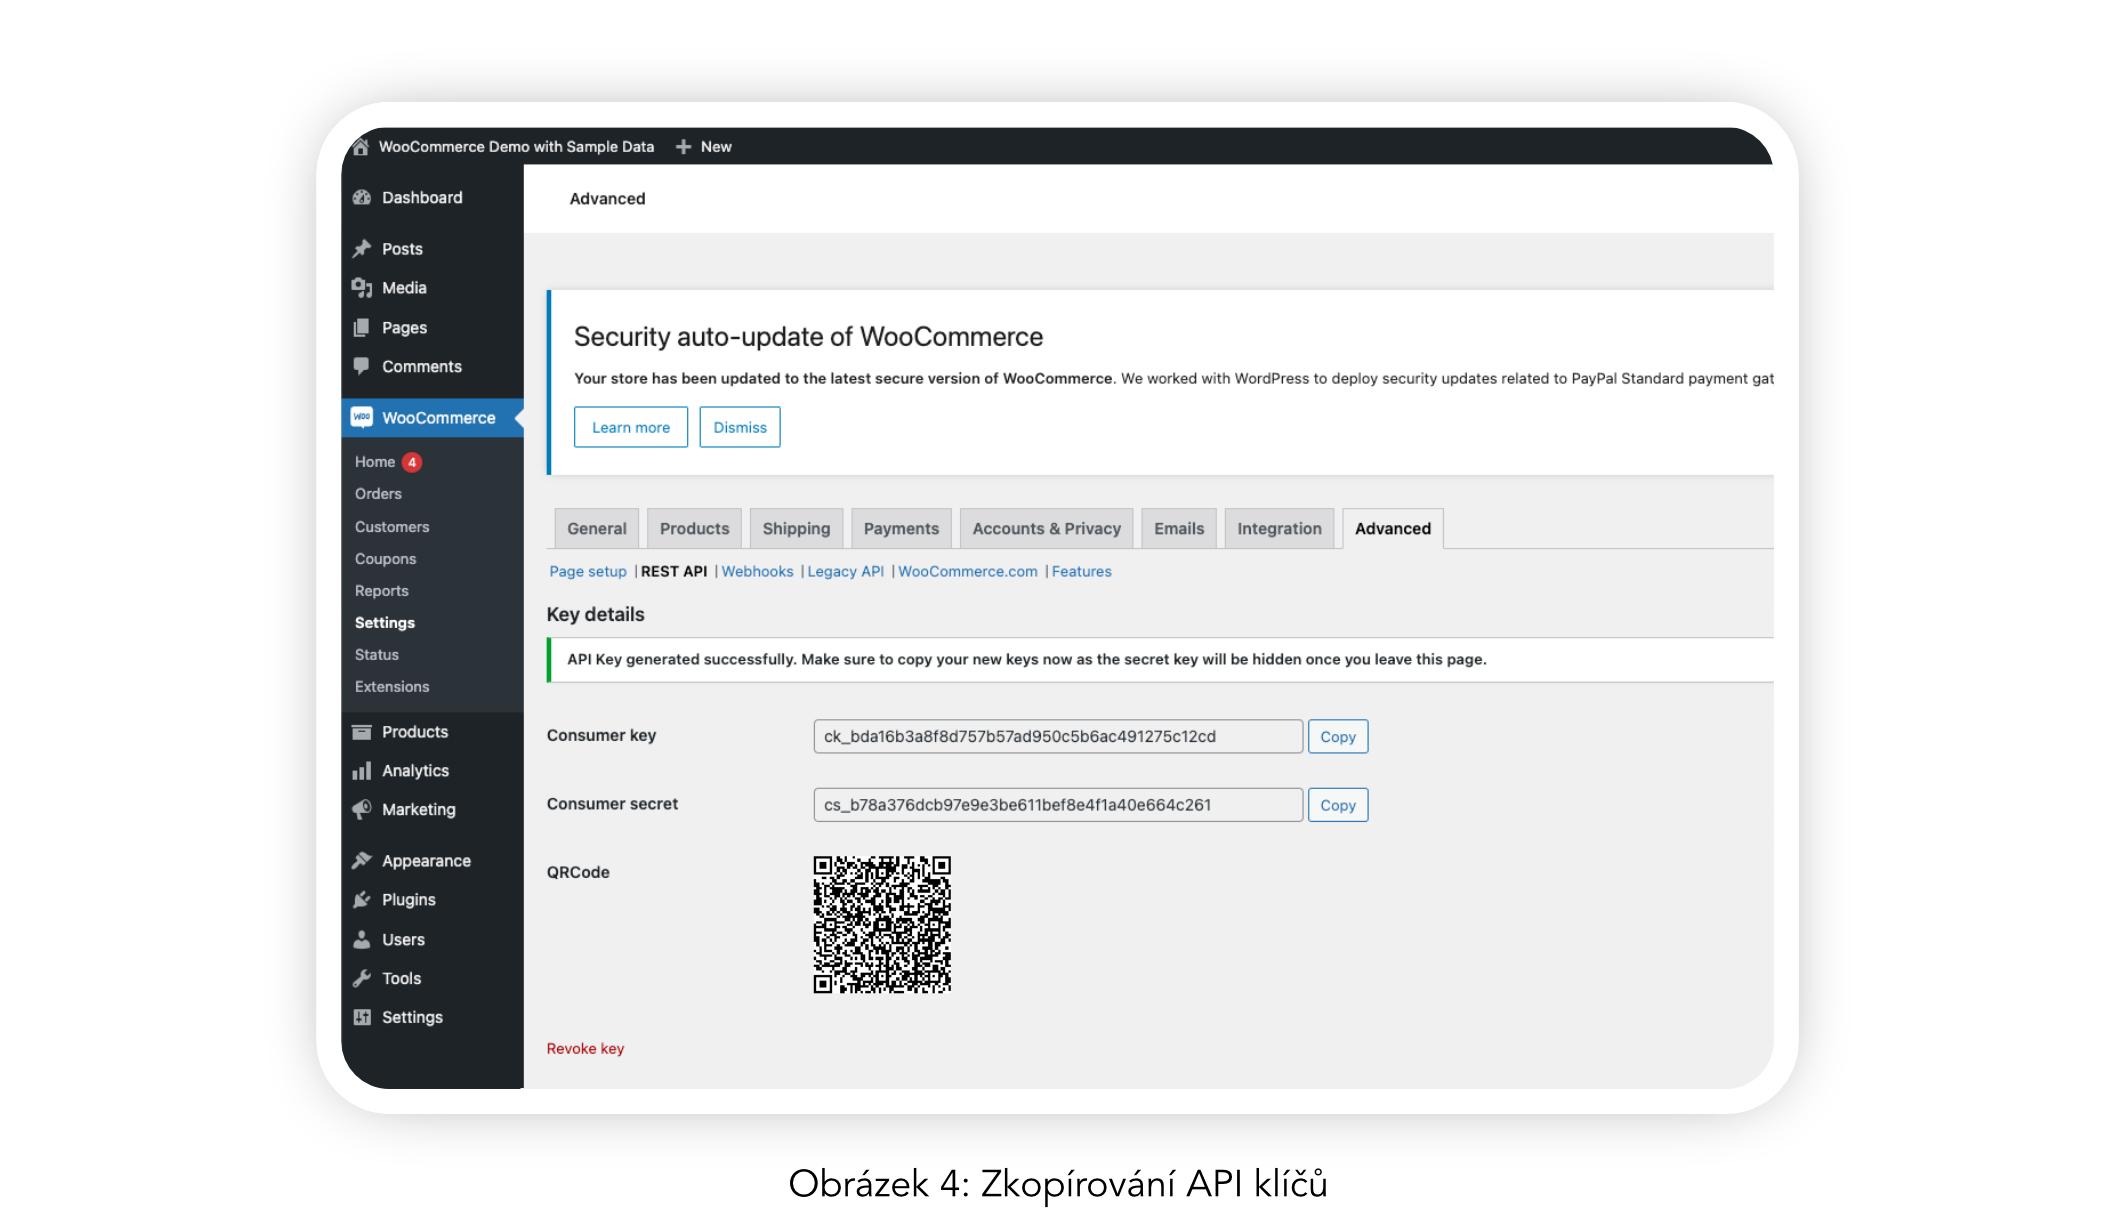The width and height of the screenshot is (2118, 1224).
Task: Open WooCommerce Home submenu item
Action: [x=375, y=462]
